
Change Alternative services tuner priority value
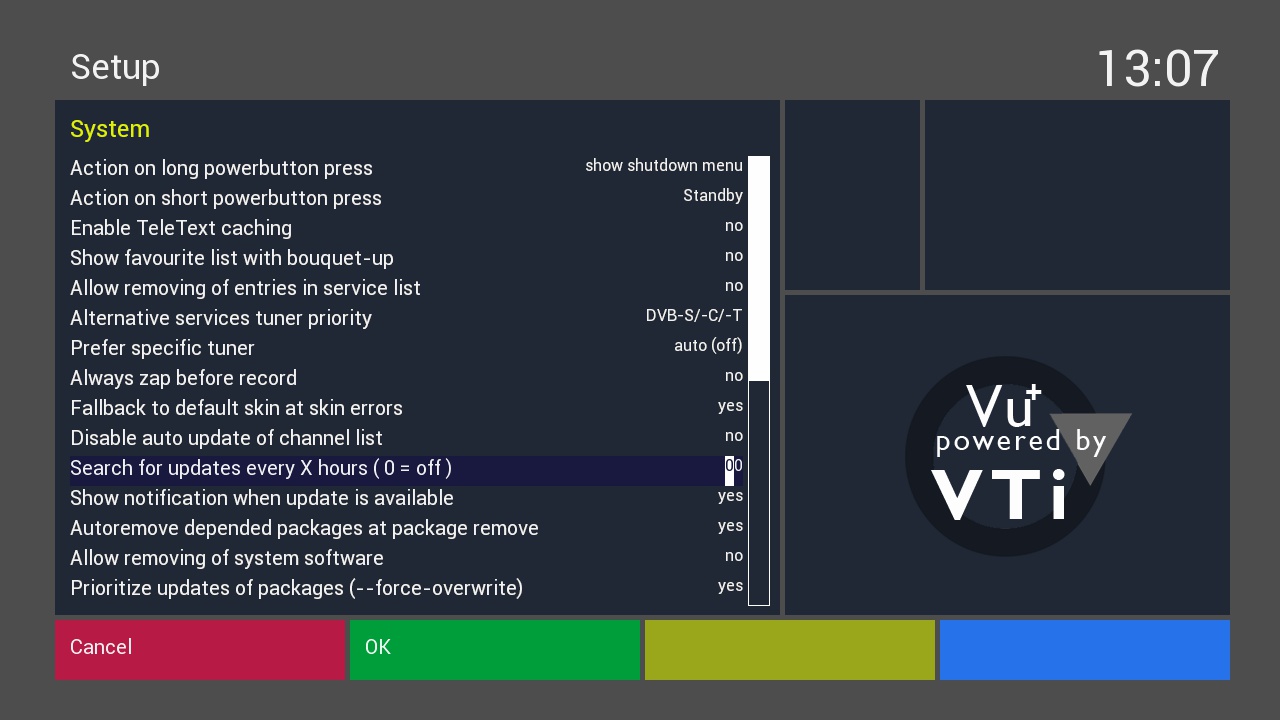point(694,316)
